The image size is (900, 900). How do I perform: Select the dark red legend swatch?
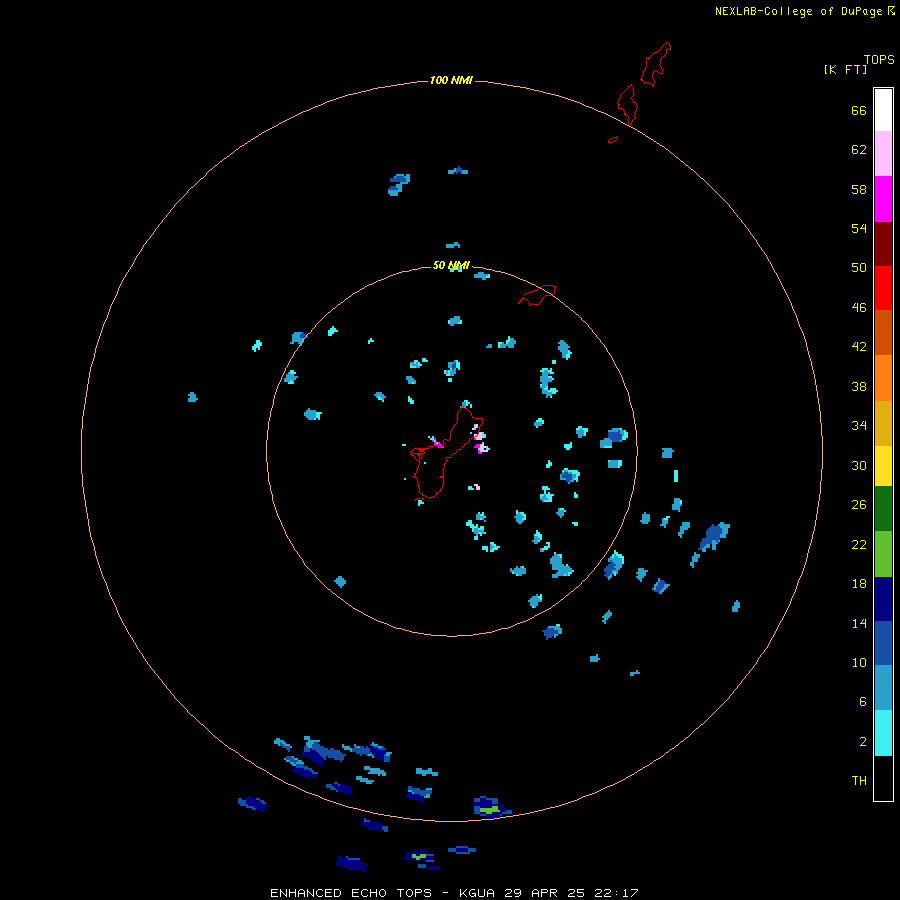pos(883,244)
